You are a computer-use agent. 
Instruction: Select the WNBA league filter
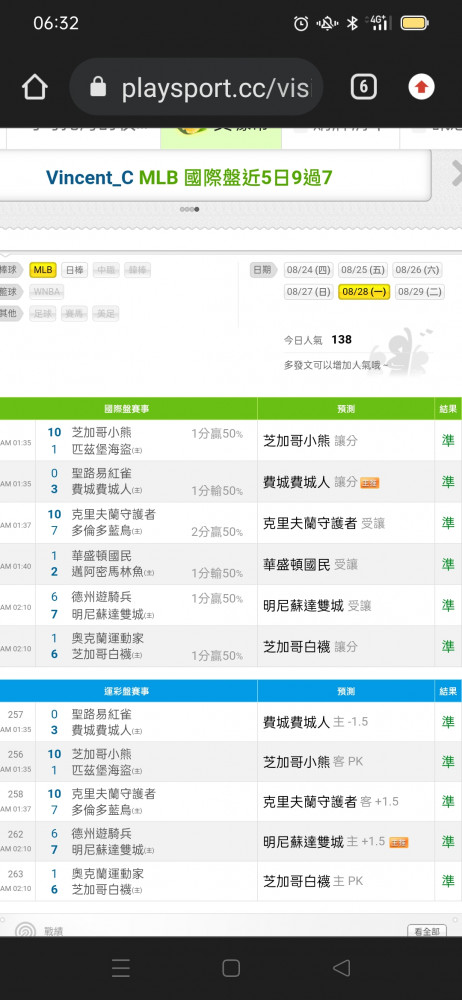point(47,292)
